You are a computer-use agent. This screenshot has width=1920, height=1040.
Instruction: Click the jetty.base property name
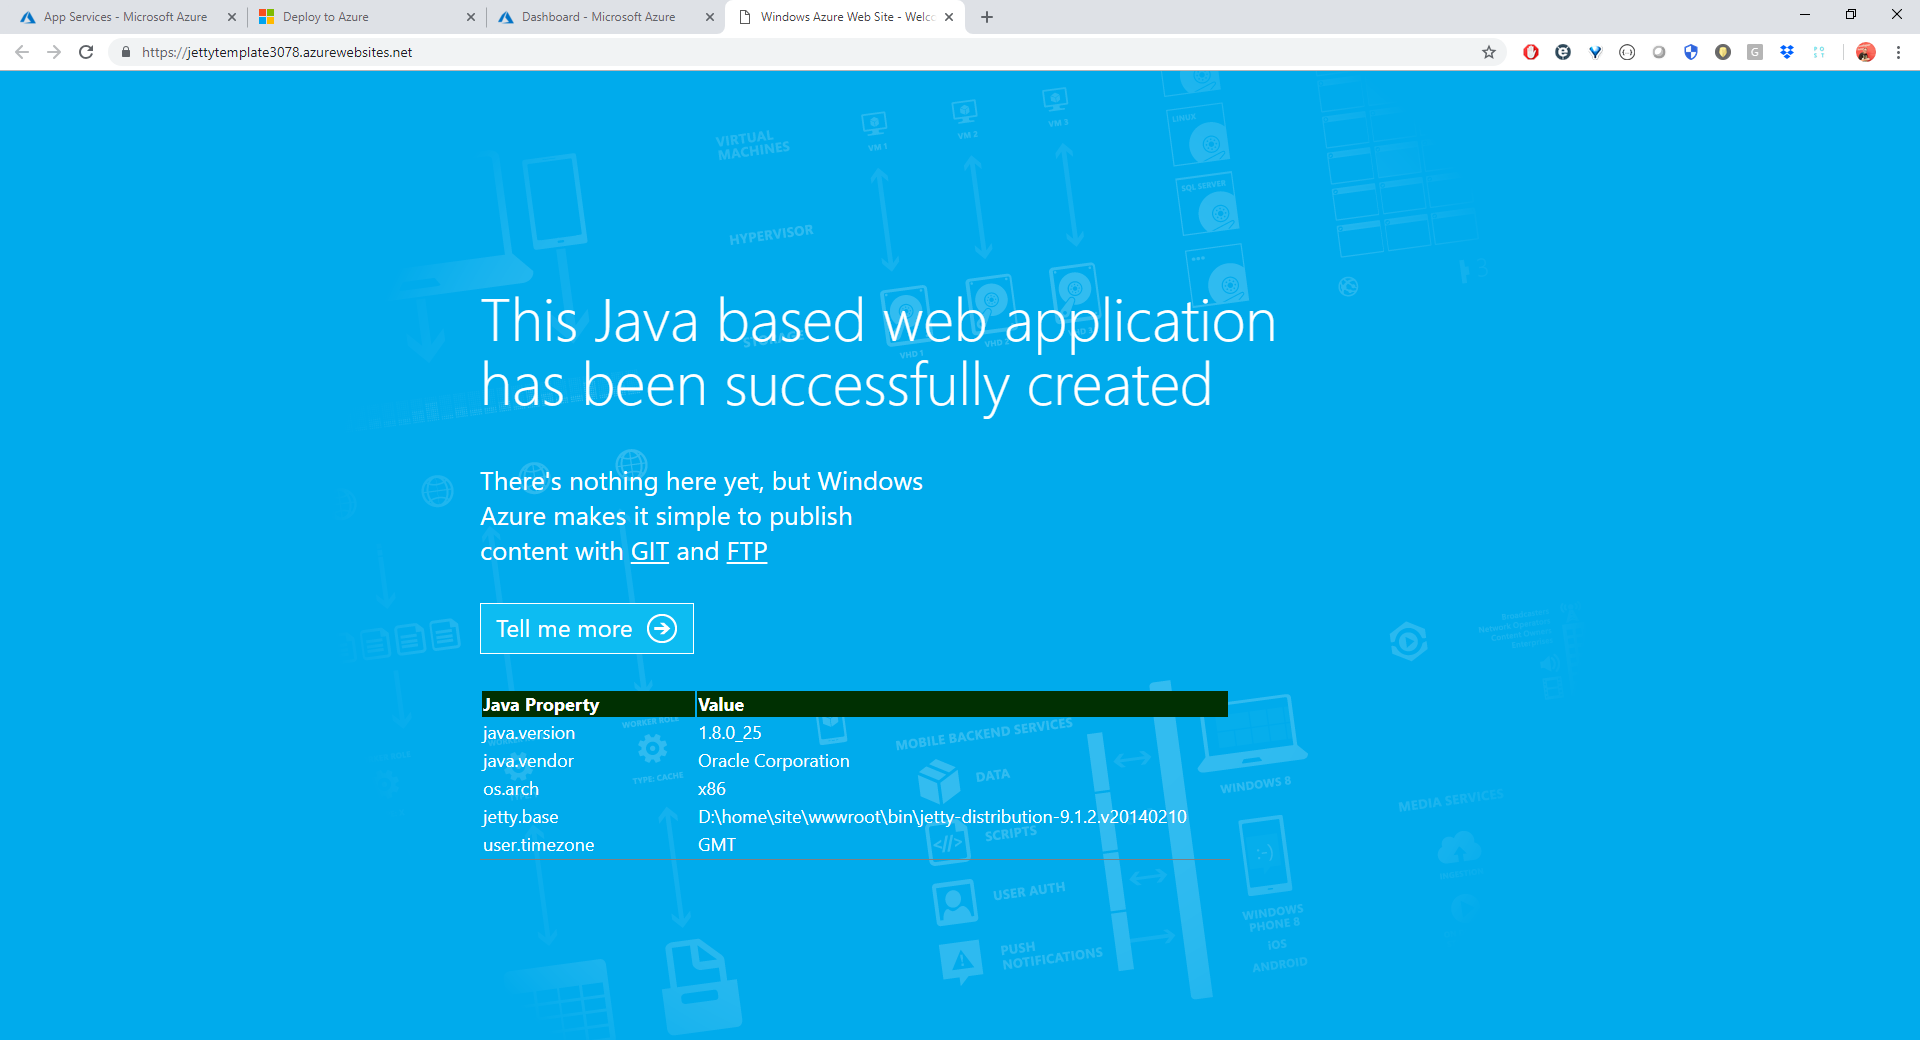pos(520,817)
